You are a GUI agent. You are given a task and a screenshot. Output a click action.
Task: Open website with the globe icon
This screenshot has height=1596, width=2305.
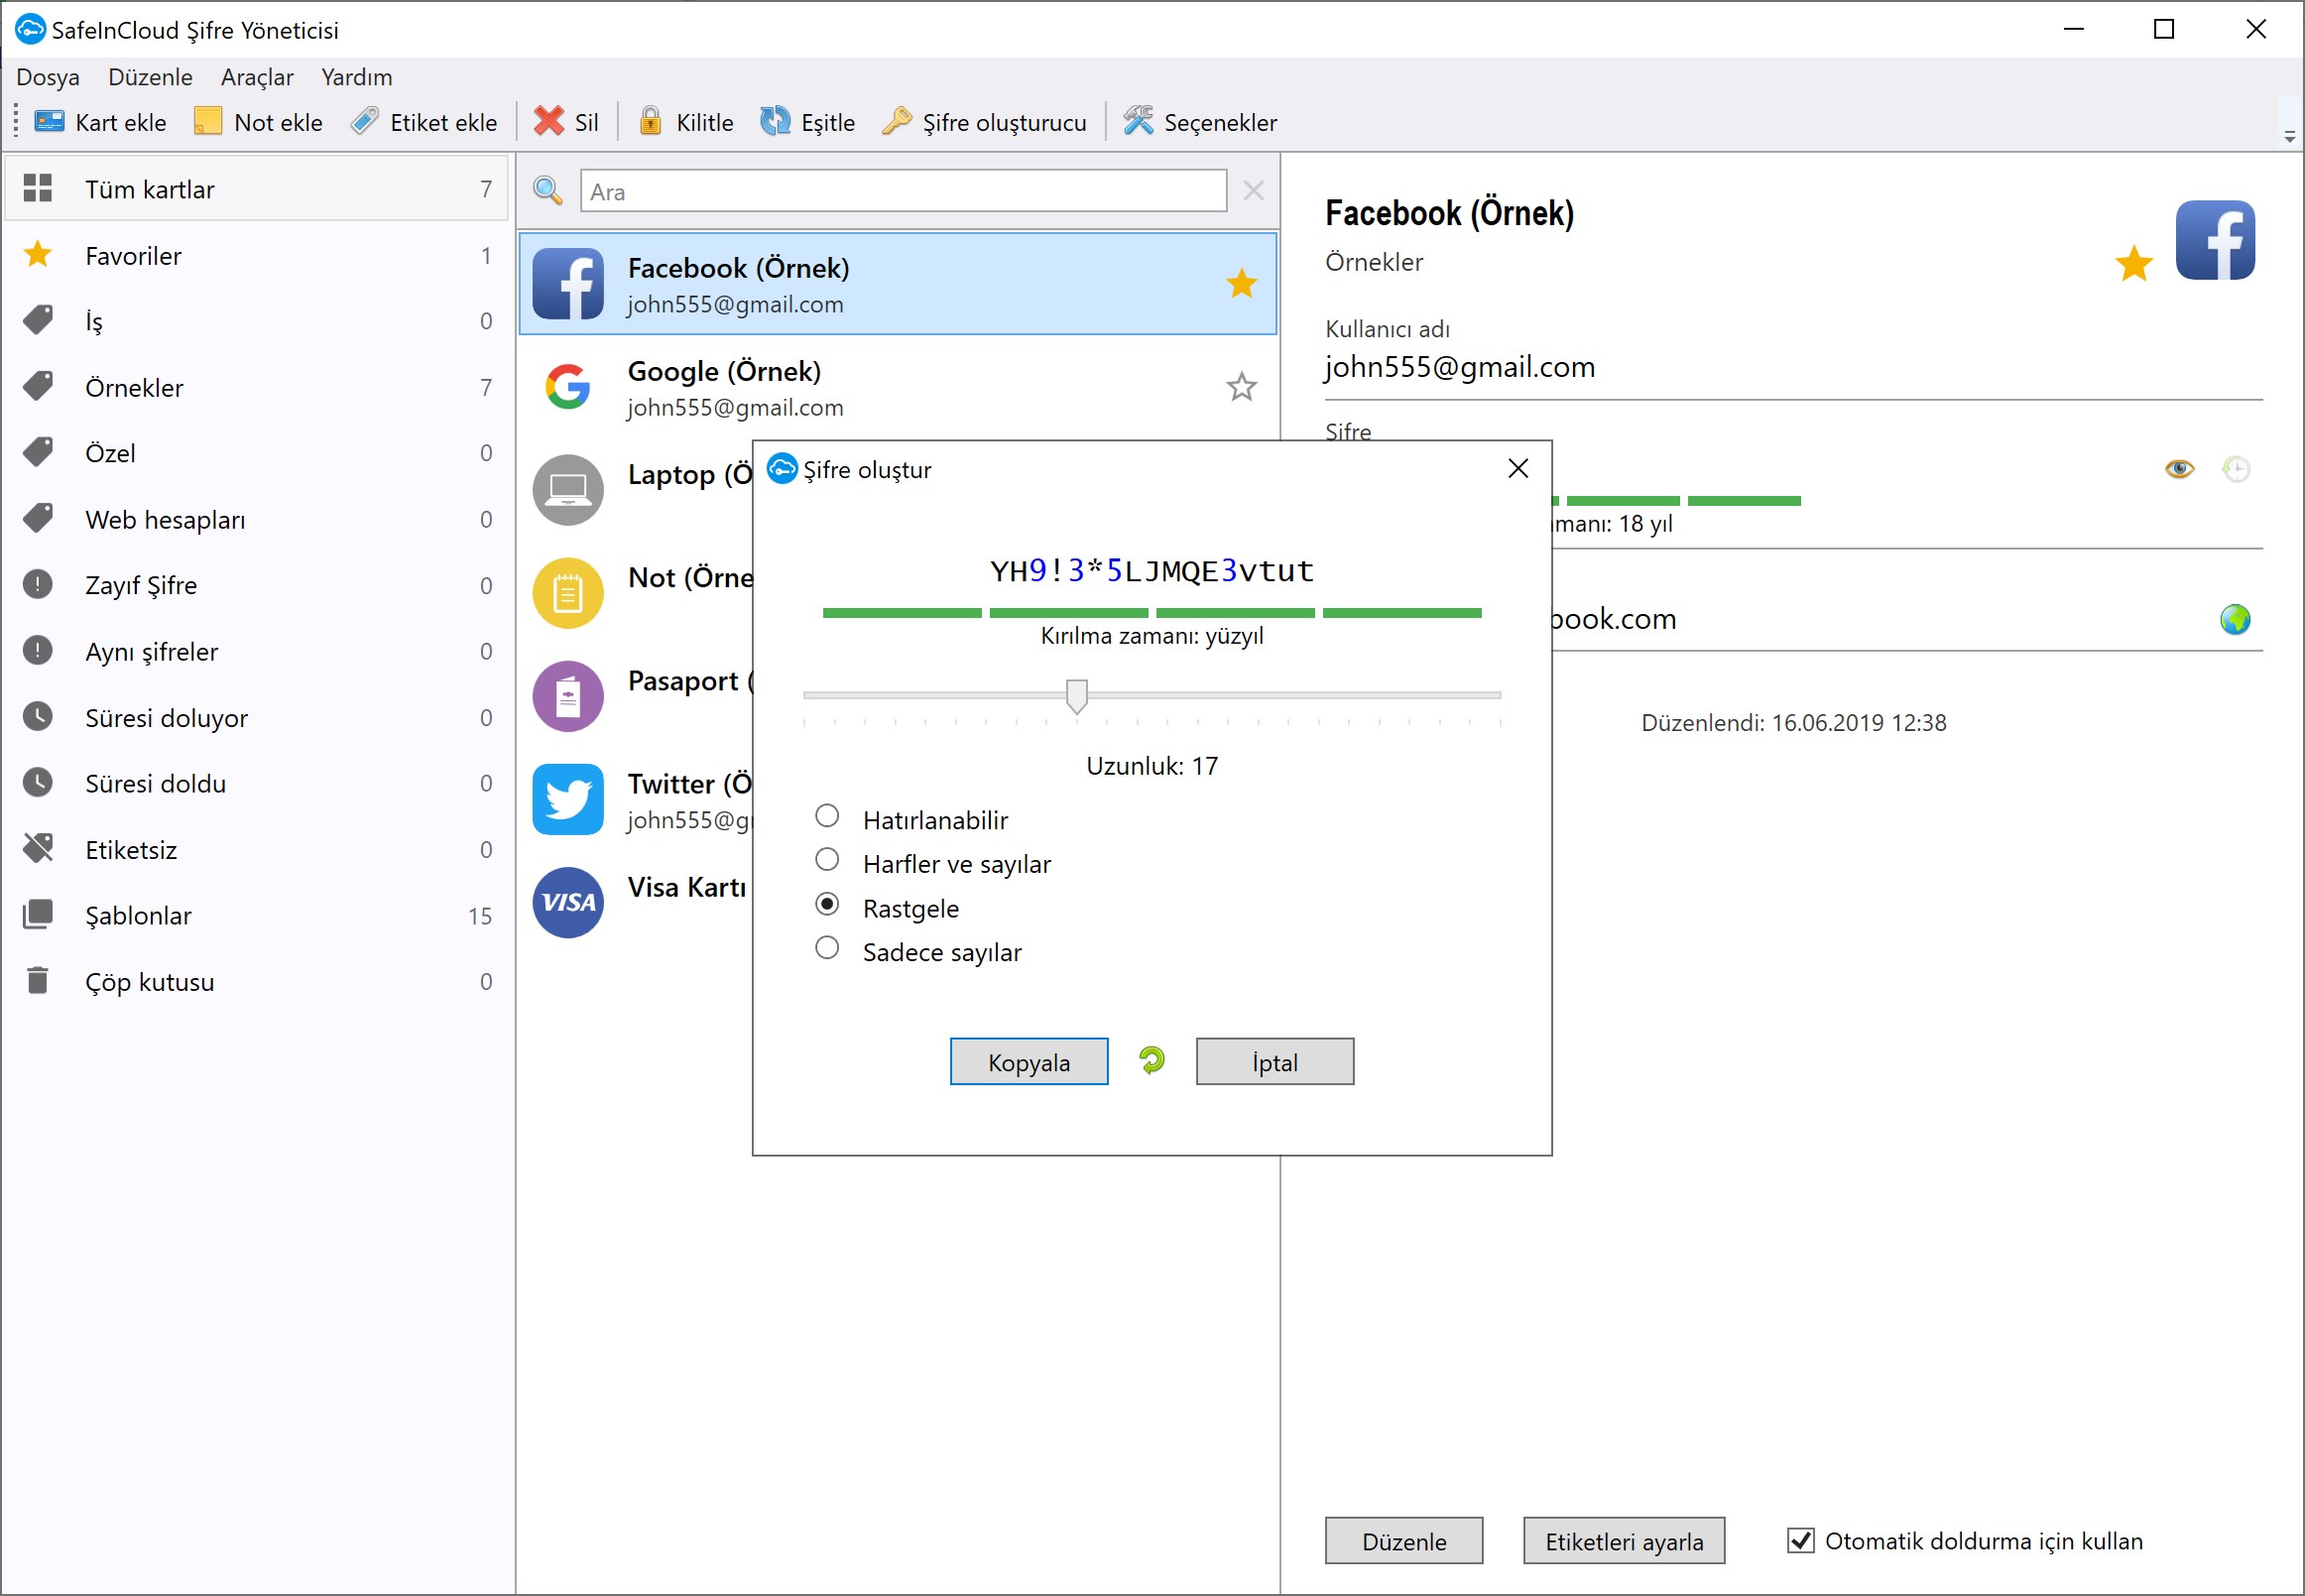click(x=2235, y=620)
